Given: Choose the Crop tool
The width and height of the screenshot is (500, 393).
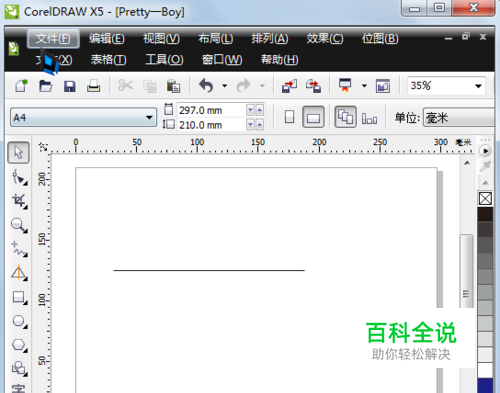Looking at the screenshot, I should click(19, 201).
